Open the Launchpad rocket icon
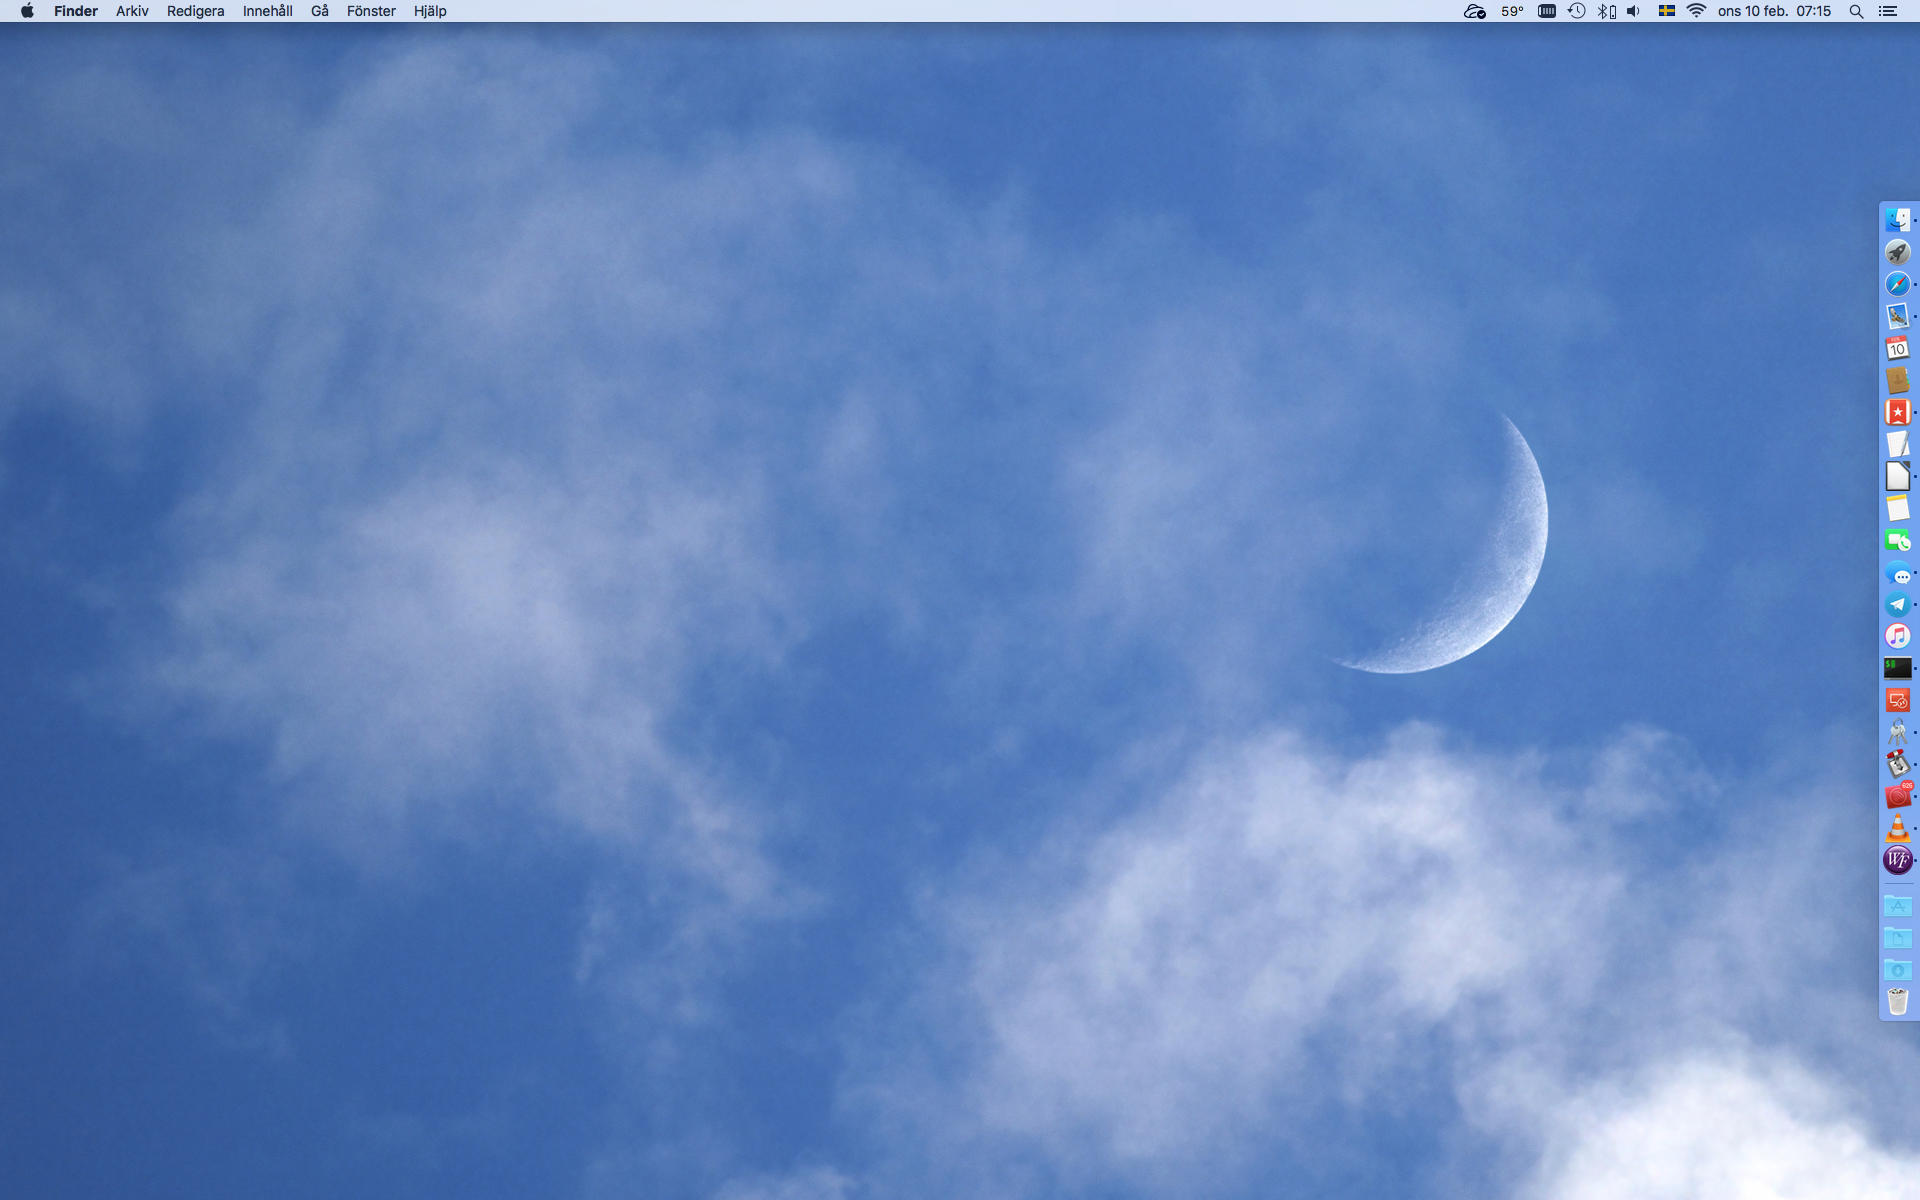This screenshot has width=1920, height=1200. click(1897, 253)
